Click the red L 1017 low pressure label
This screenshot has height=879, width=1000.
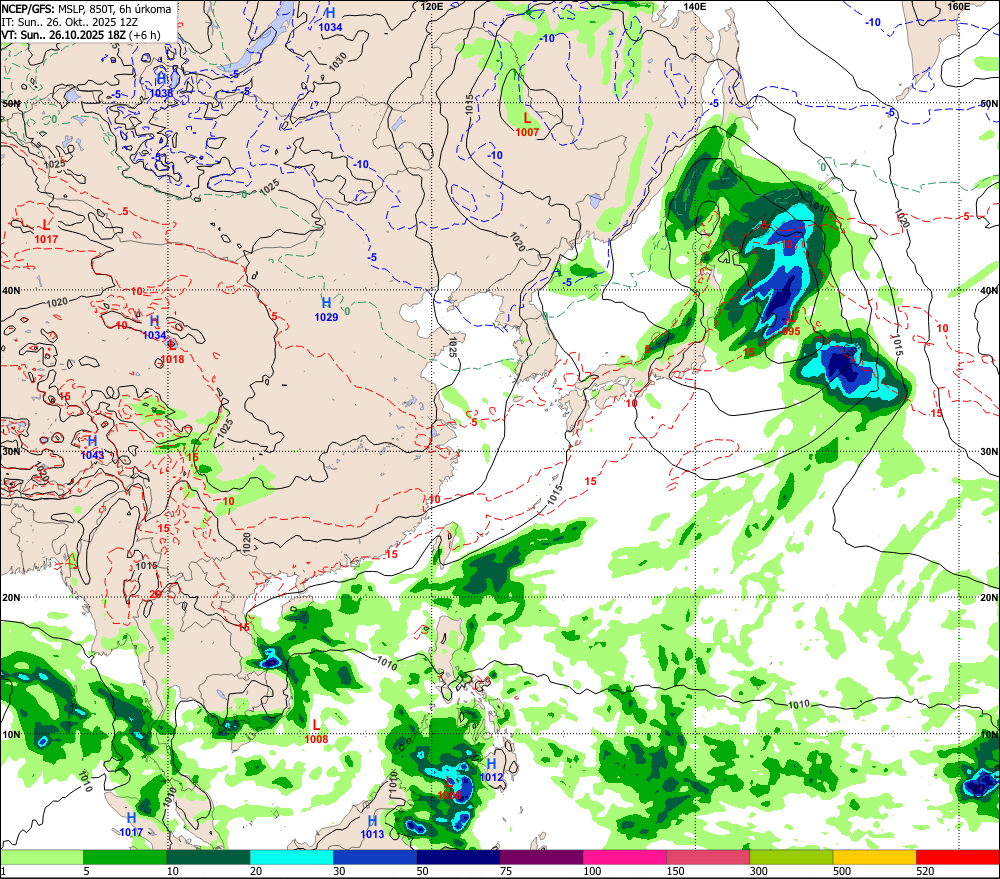[46, 232]
